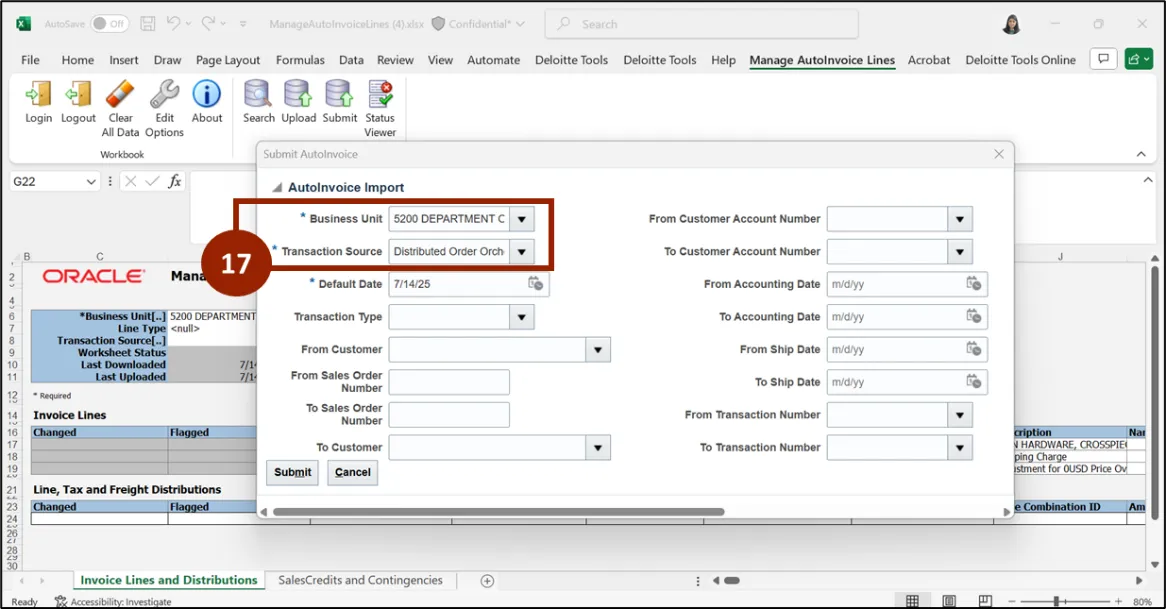
Task: Switch to SalesCredits and Contingencies sheet
Action: point(360,580)
